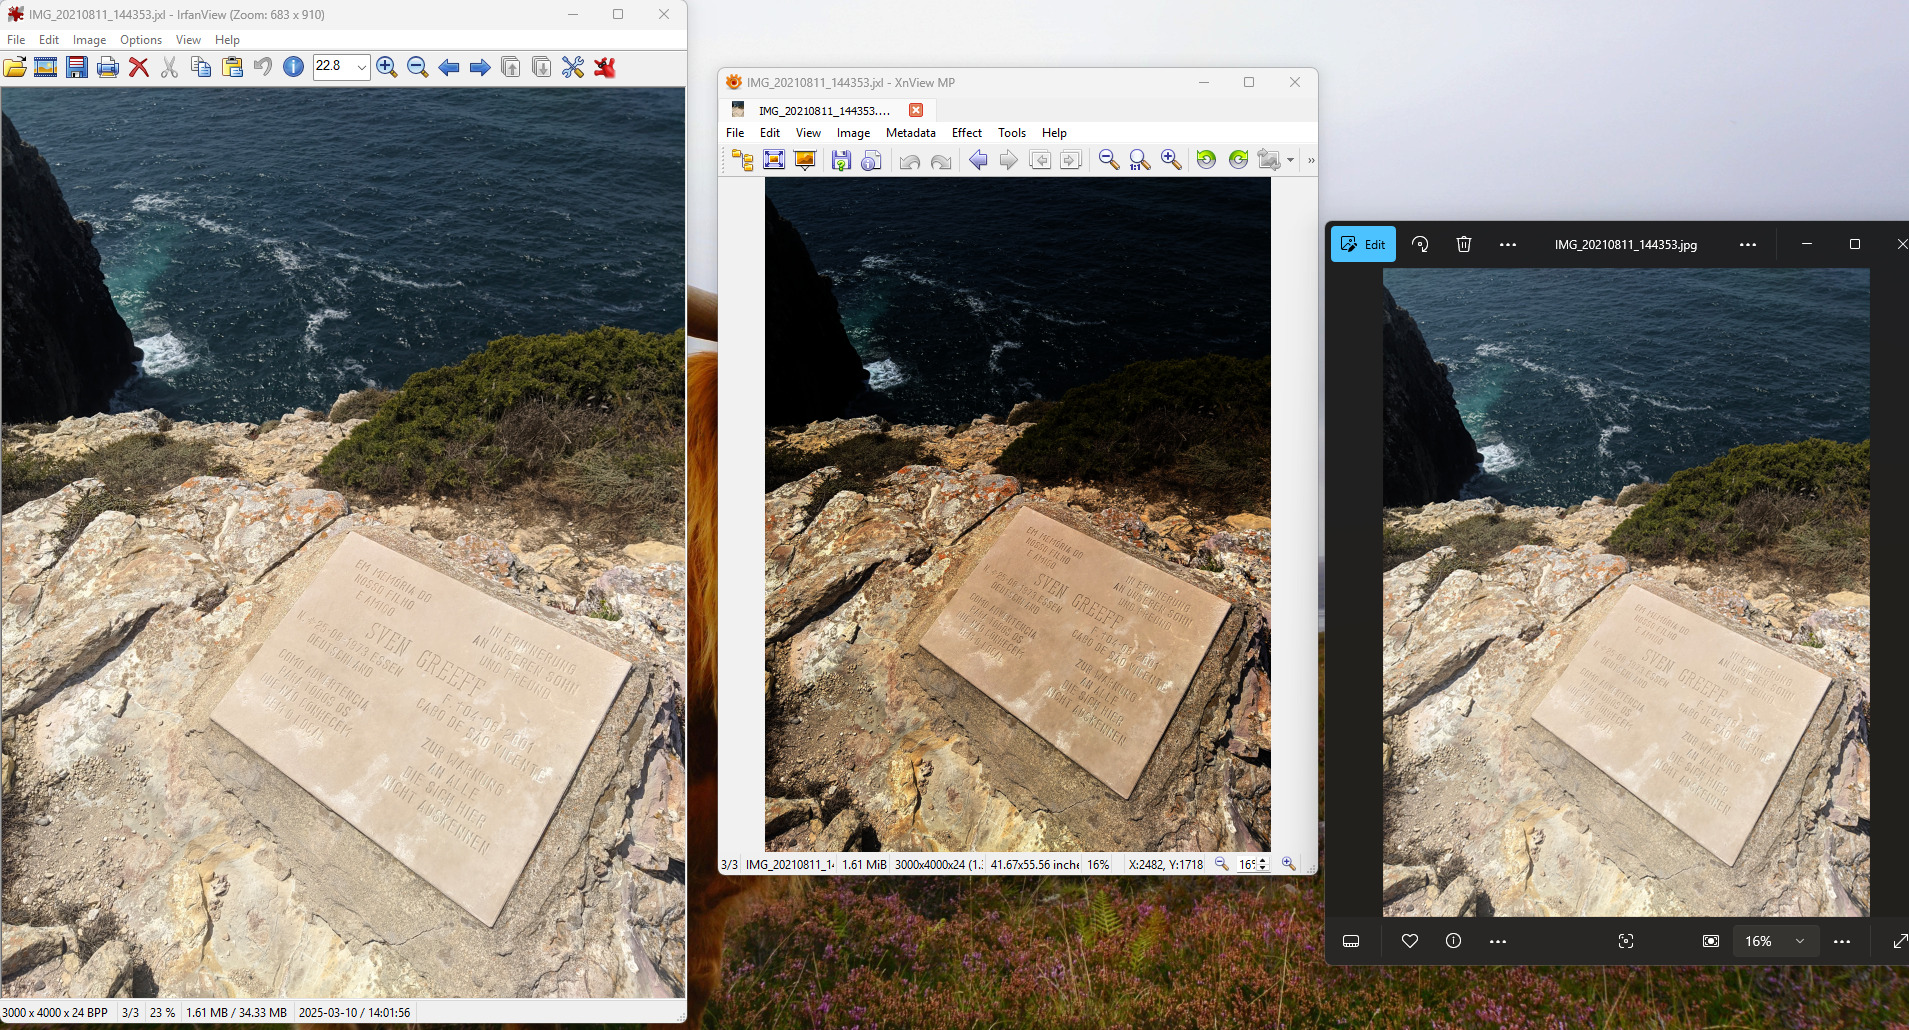Click the red X Delete icon in IrfanView
This screenshot has height=1030, width=1909.
click(139, 67)
